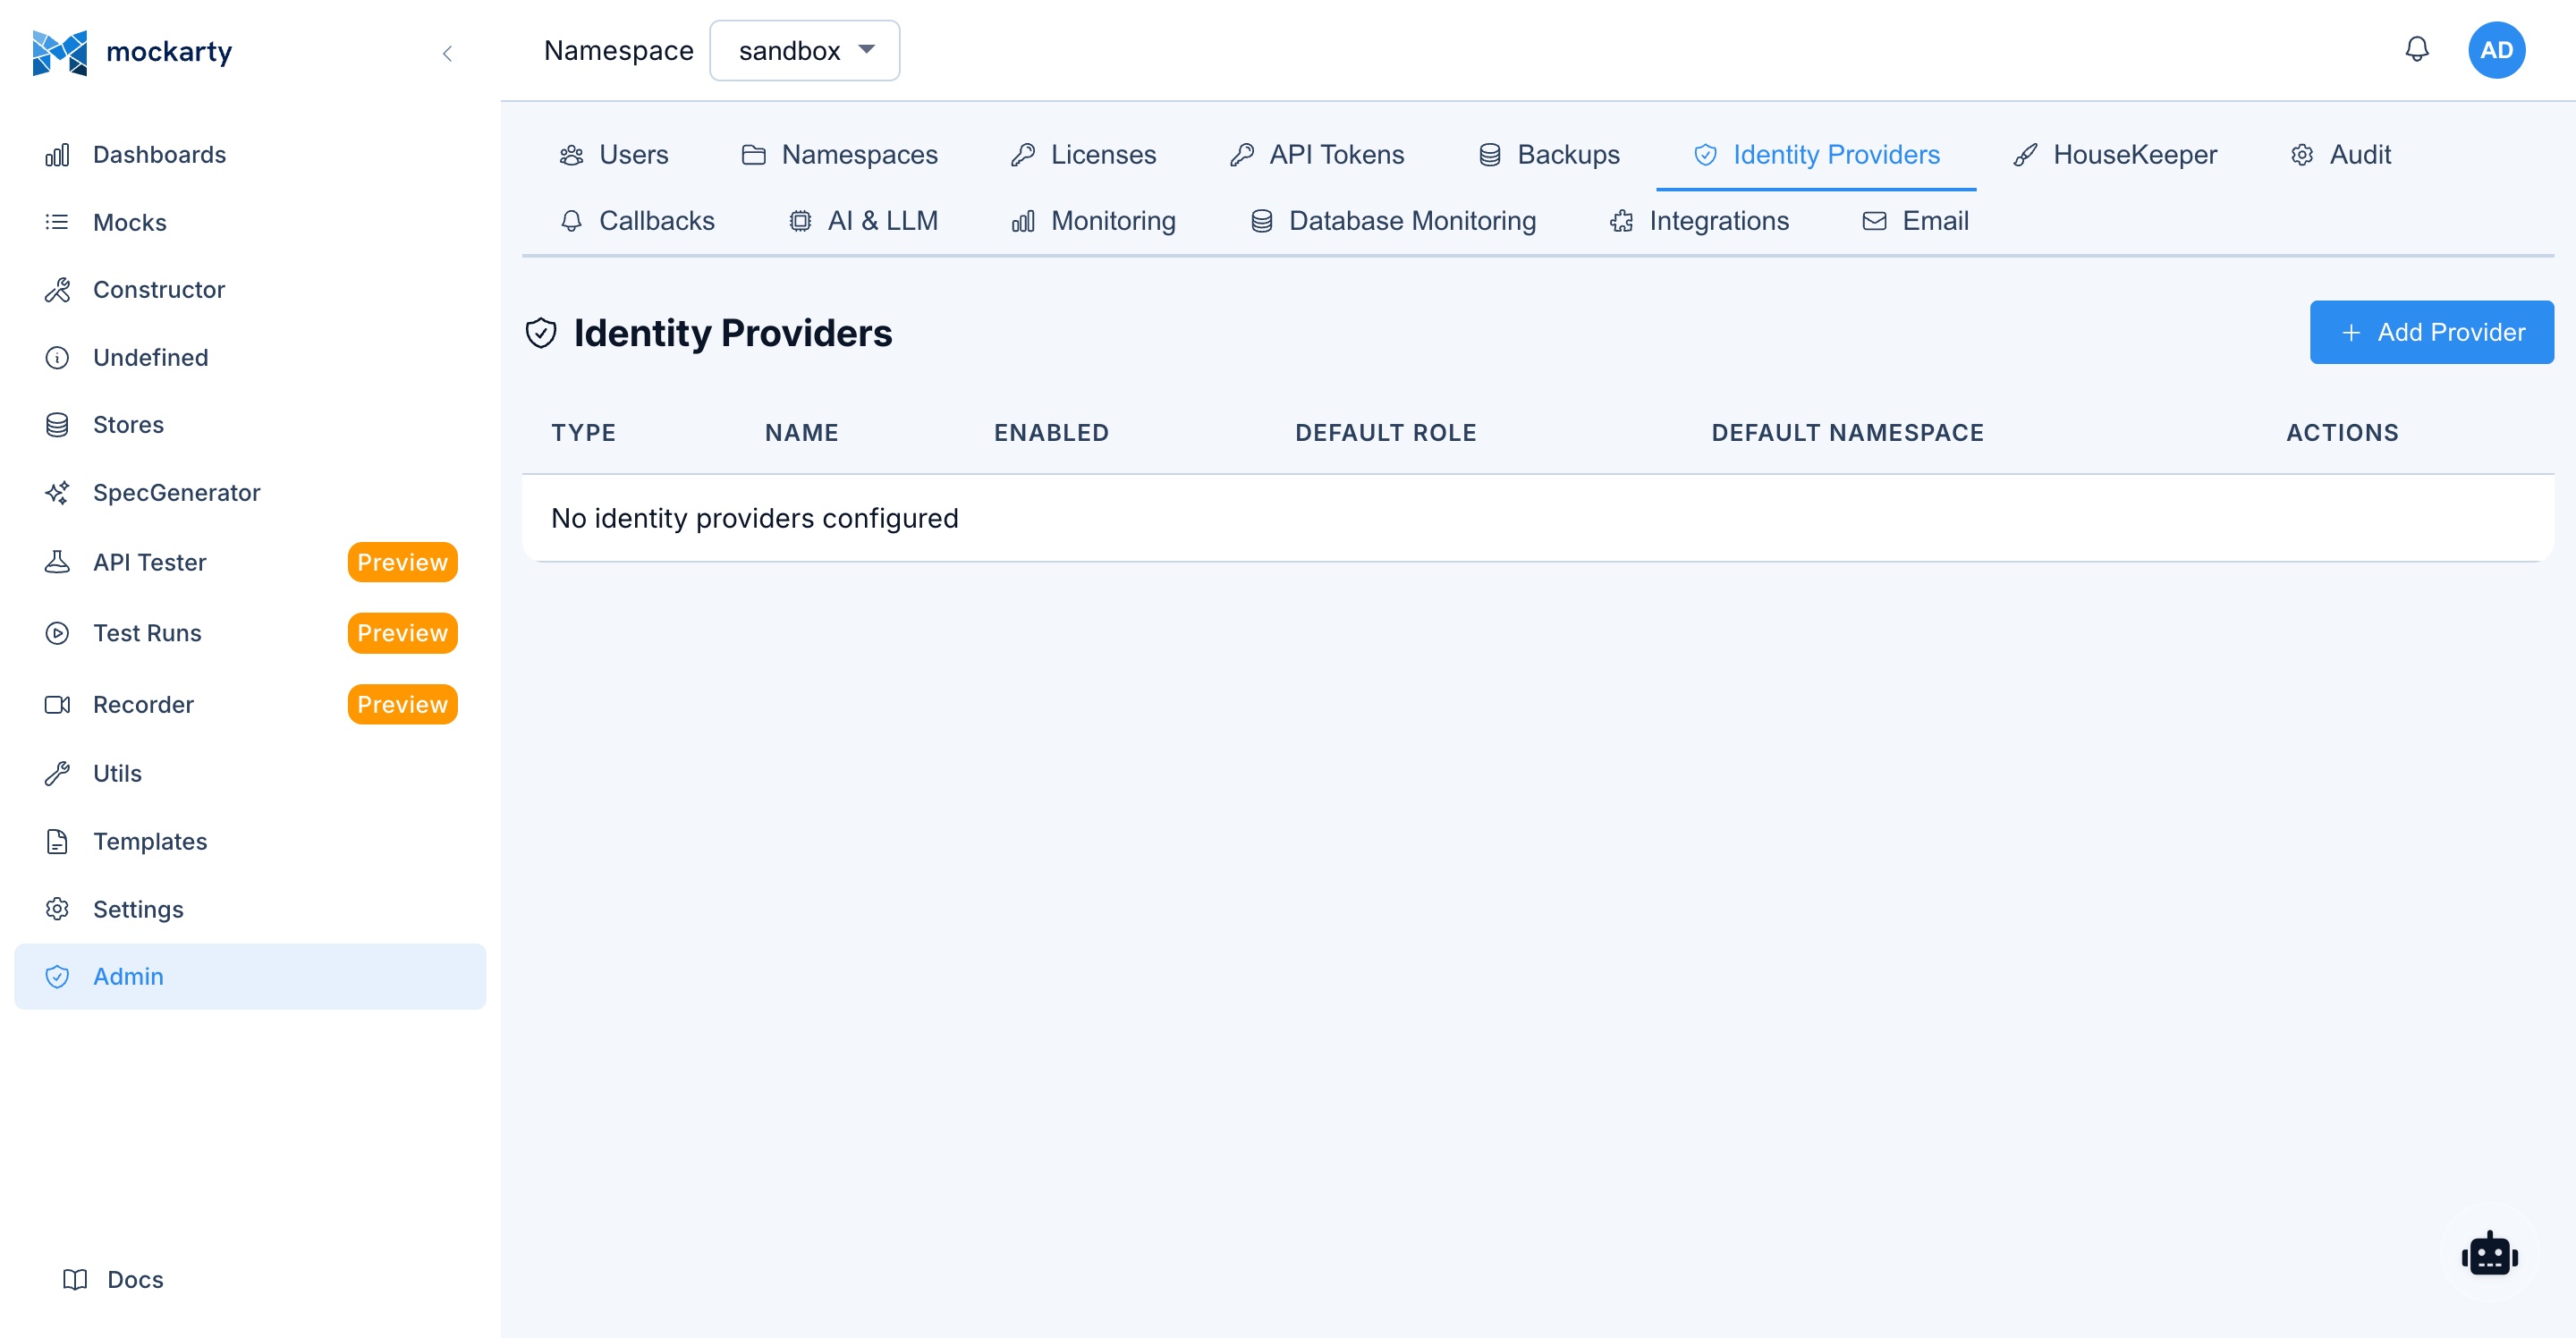The height and width of the screenshot is (1338, 2576).
Task: Click the Test Runs play icon
Action: 57,633
